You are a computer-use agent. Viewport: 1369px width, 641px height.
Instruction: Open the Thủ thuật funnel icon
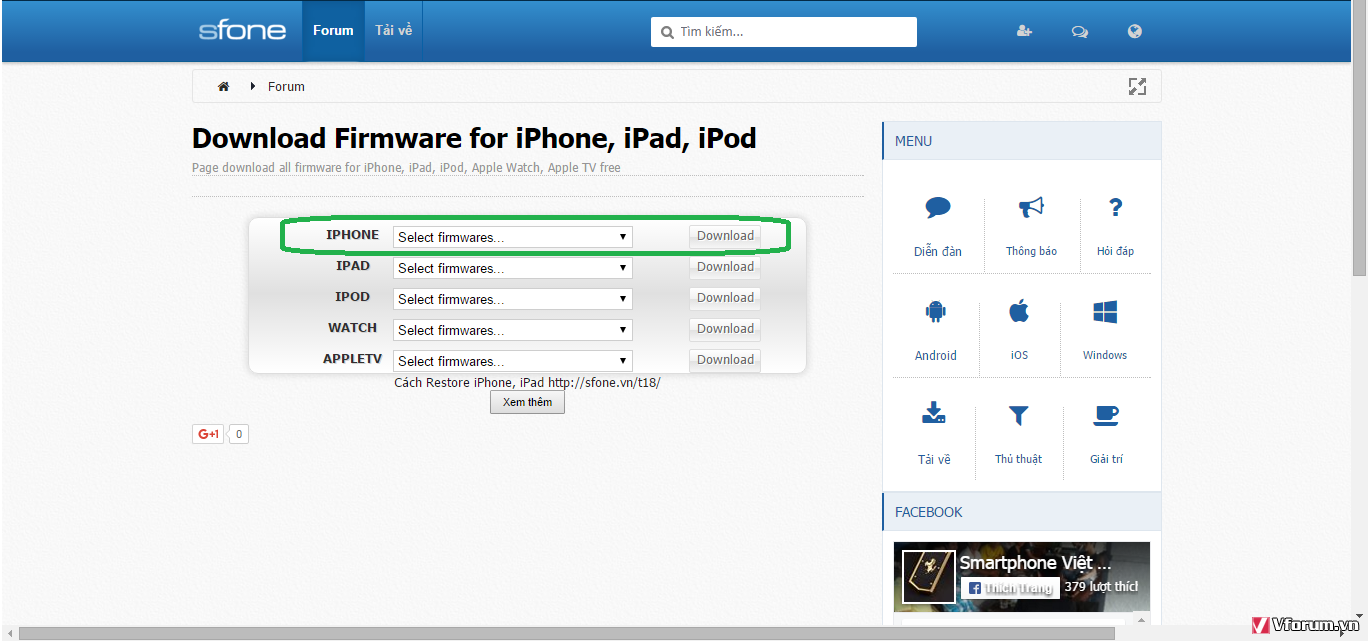[x=1018, y=414]
